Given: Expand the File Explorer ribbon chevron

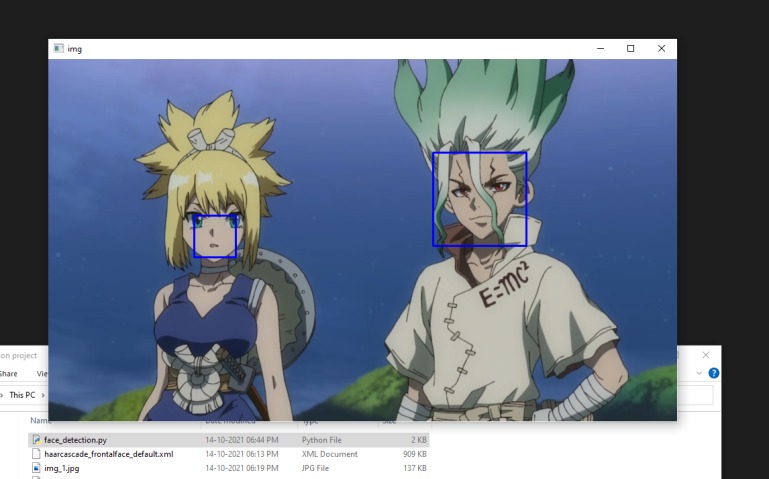Looking at the screenshot, I should [699, 373].
